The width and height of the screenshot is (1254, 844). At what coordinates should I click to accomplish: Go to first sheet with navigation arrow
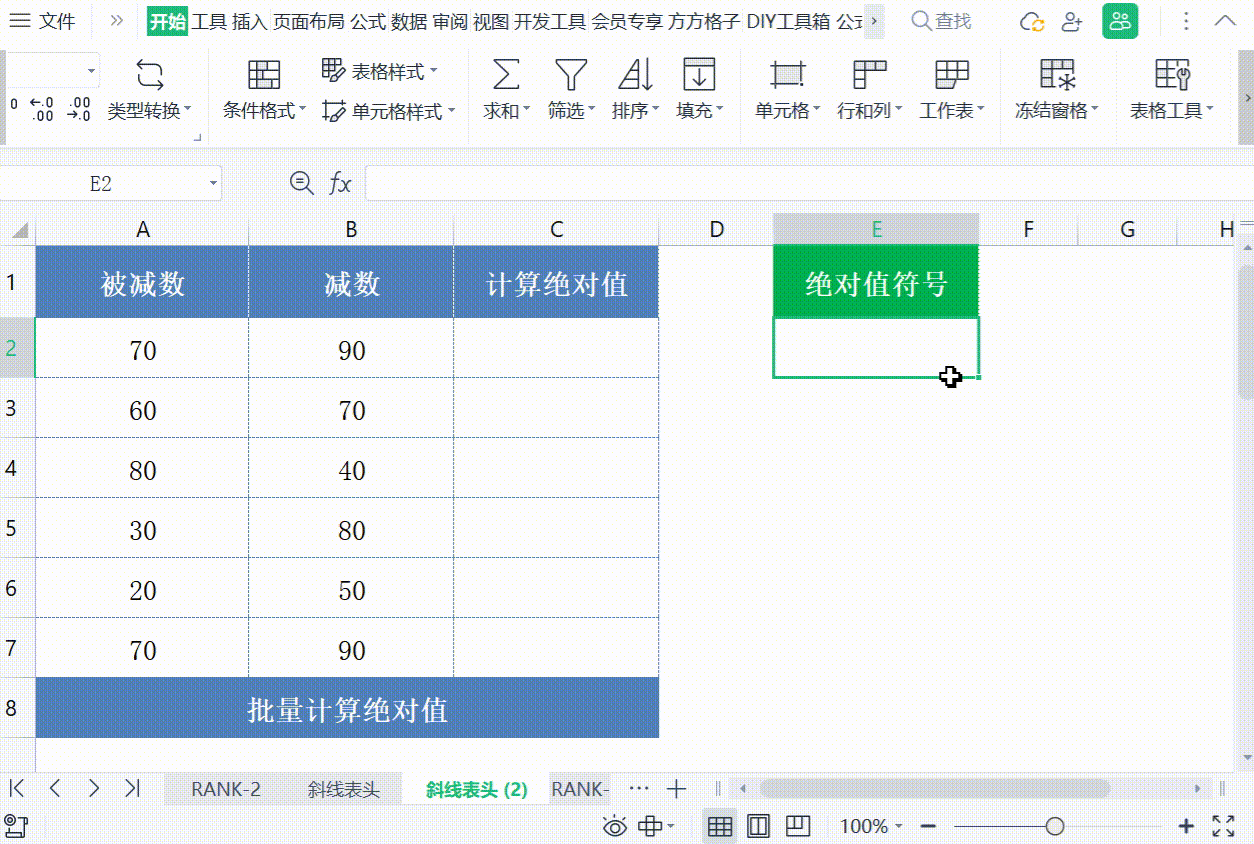coord(17,788)
